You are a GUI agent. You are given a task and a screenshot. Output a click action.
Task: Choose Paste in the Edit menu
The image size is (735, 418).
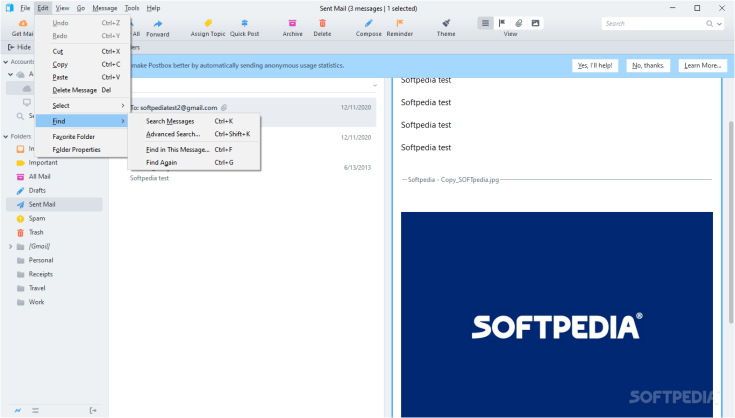point(82,77)
